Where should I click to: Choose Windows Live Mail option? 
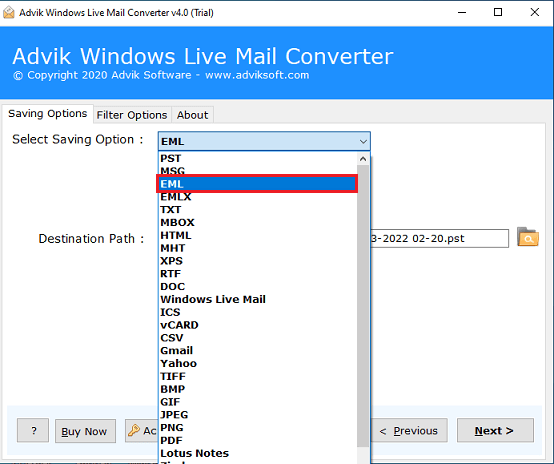[x=258, y=299]
